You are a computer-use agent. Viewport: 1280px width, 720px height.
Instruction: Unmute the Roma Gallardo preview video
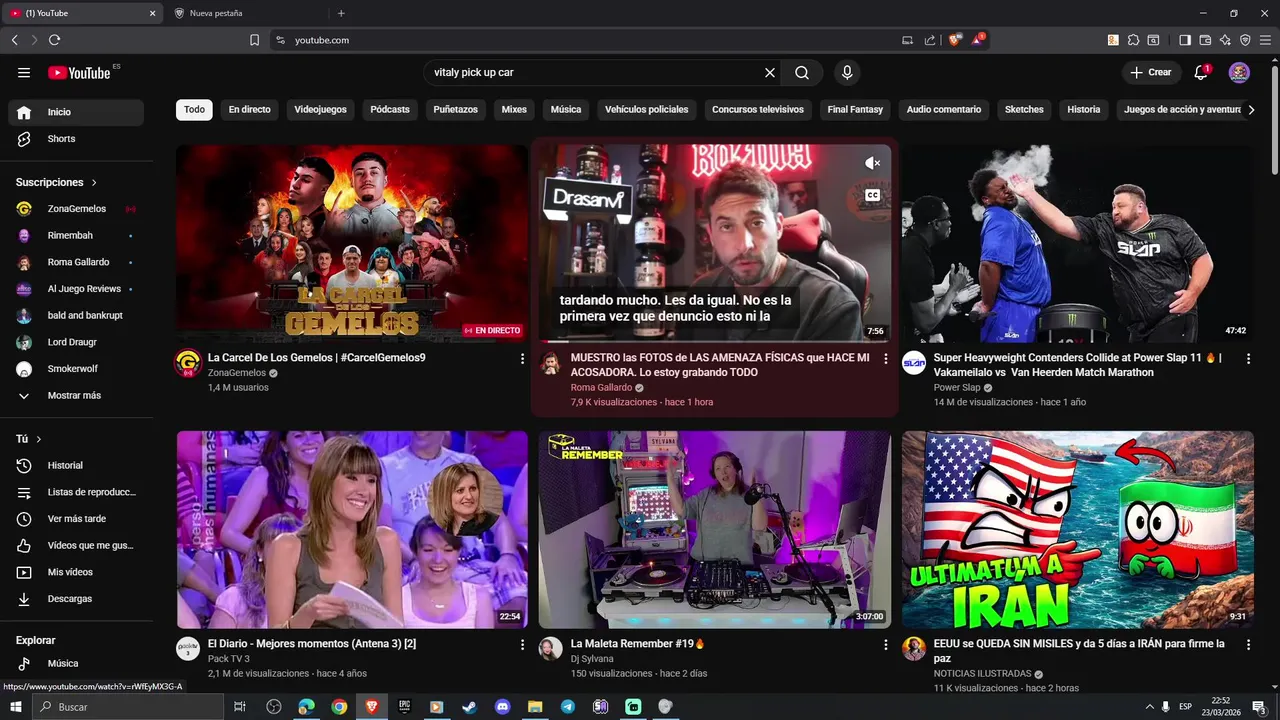872,163
